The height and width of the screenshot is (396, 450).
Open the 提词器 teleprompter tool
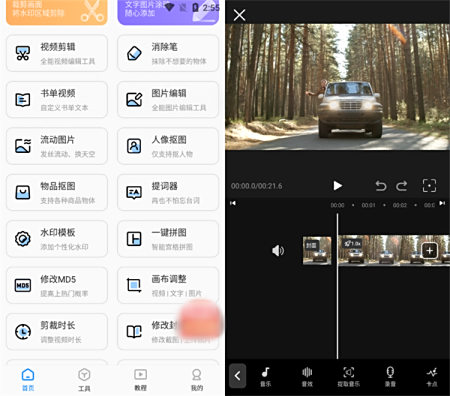168,192
